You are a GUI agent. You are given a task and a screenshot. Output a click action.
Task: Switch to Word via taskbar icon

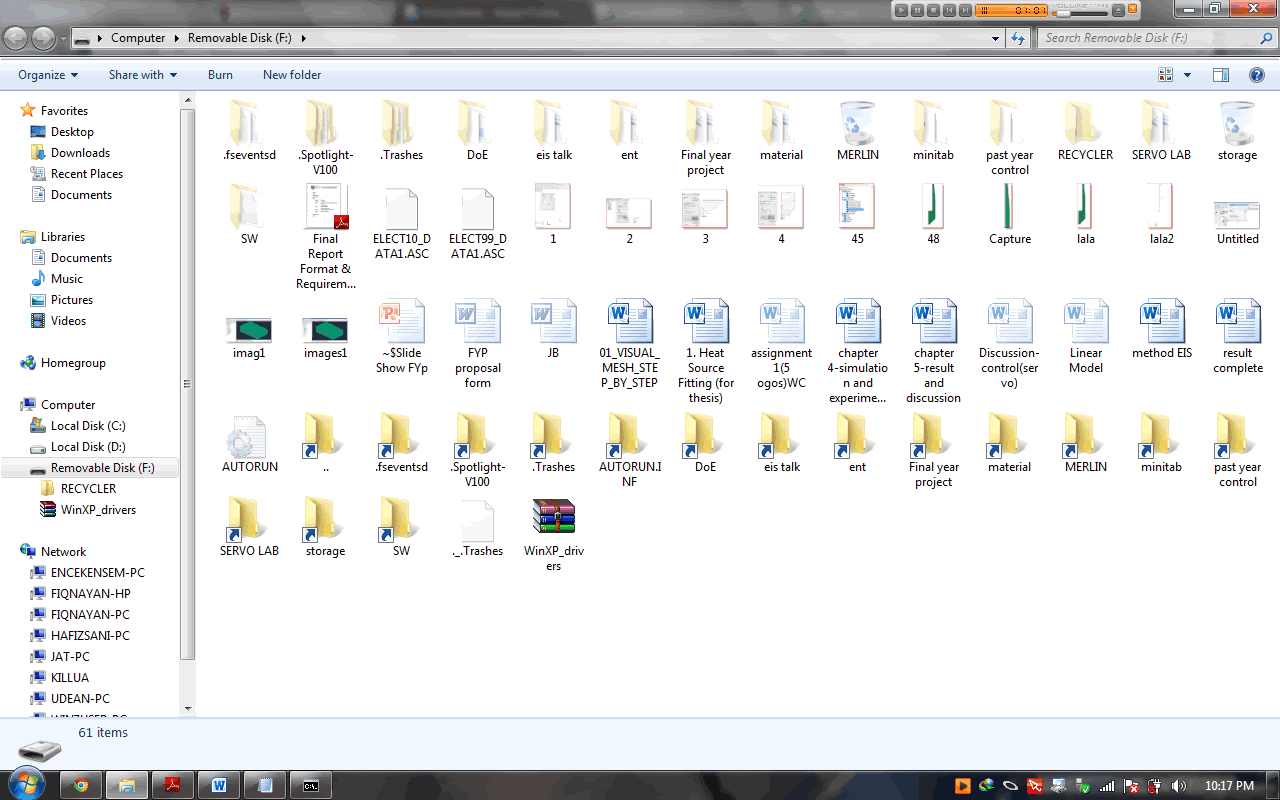[219, 785]
